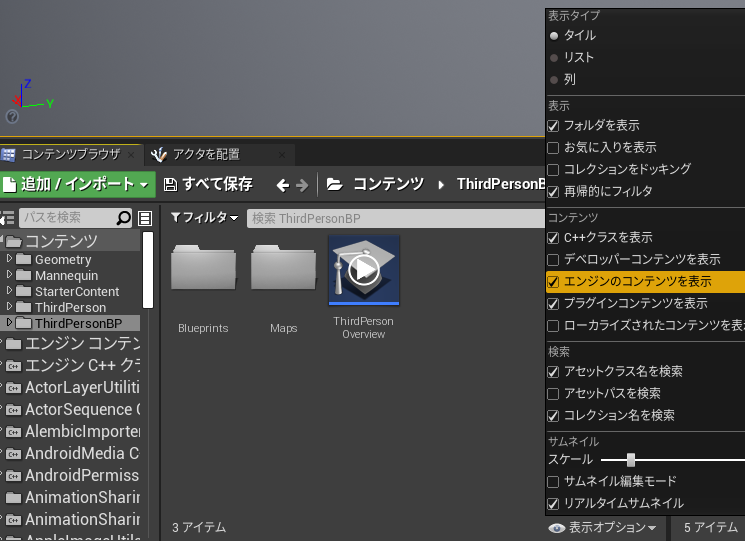The image size is (745, 541).
Task: Open the フィルタ dropdown
Action: point(204,218)
